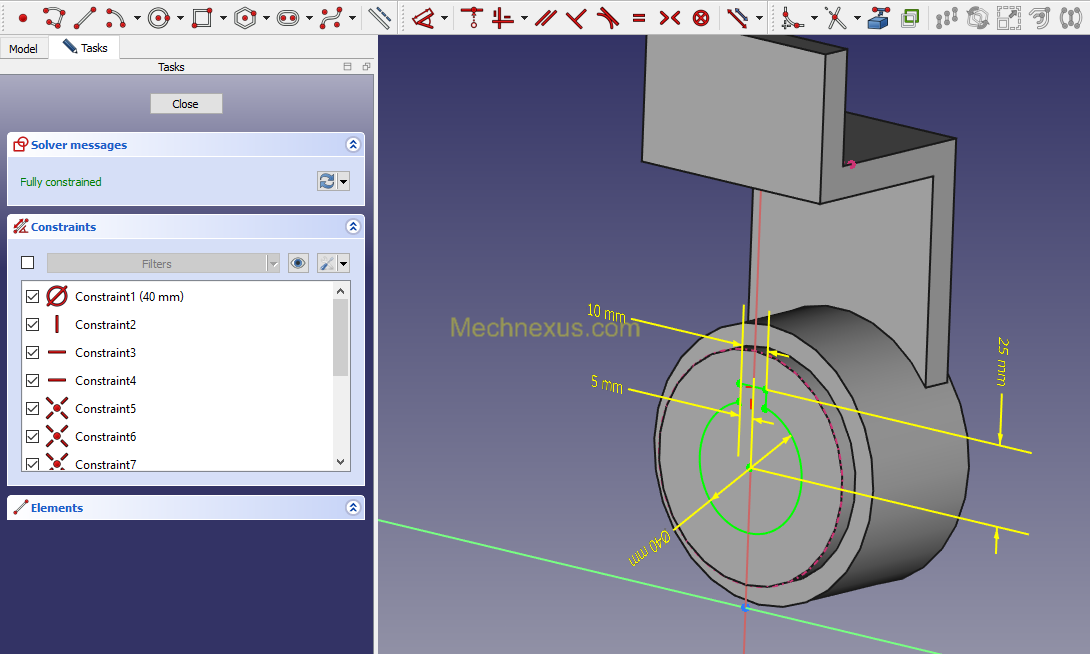The width and height of the screenshot is (1090, 654).
Task: Toggle construction geometry mode
Action: (x=380, y=18)
